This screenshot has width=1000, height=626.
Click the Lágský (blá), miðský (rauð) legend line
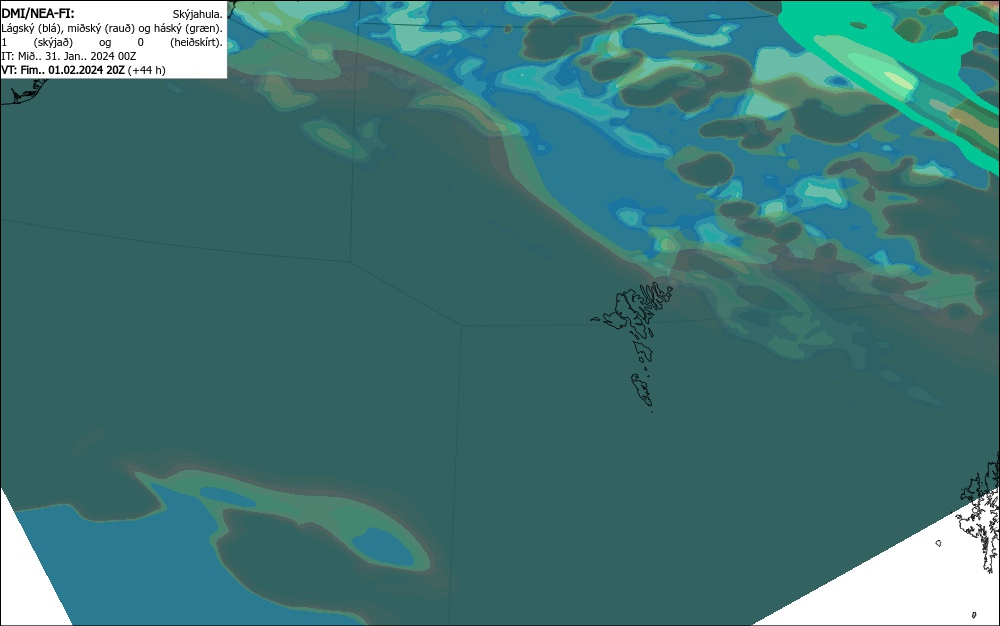point(112,28)
